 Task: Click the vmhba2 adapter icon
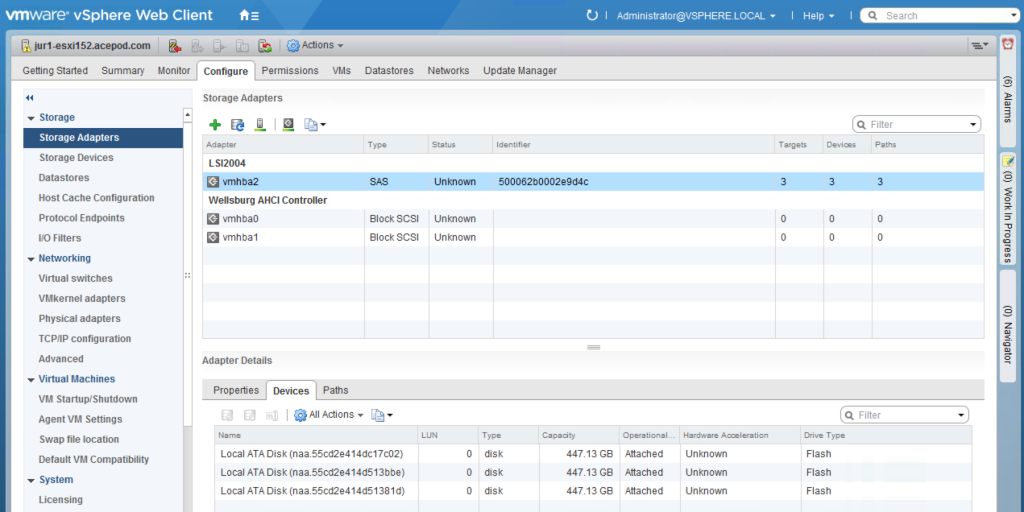[213, 182]
